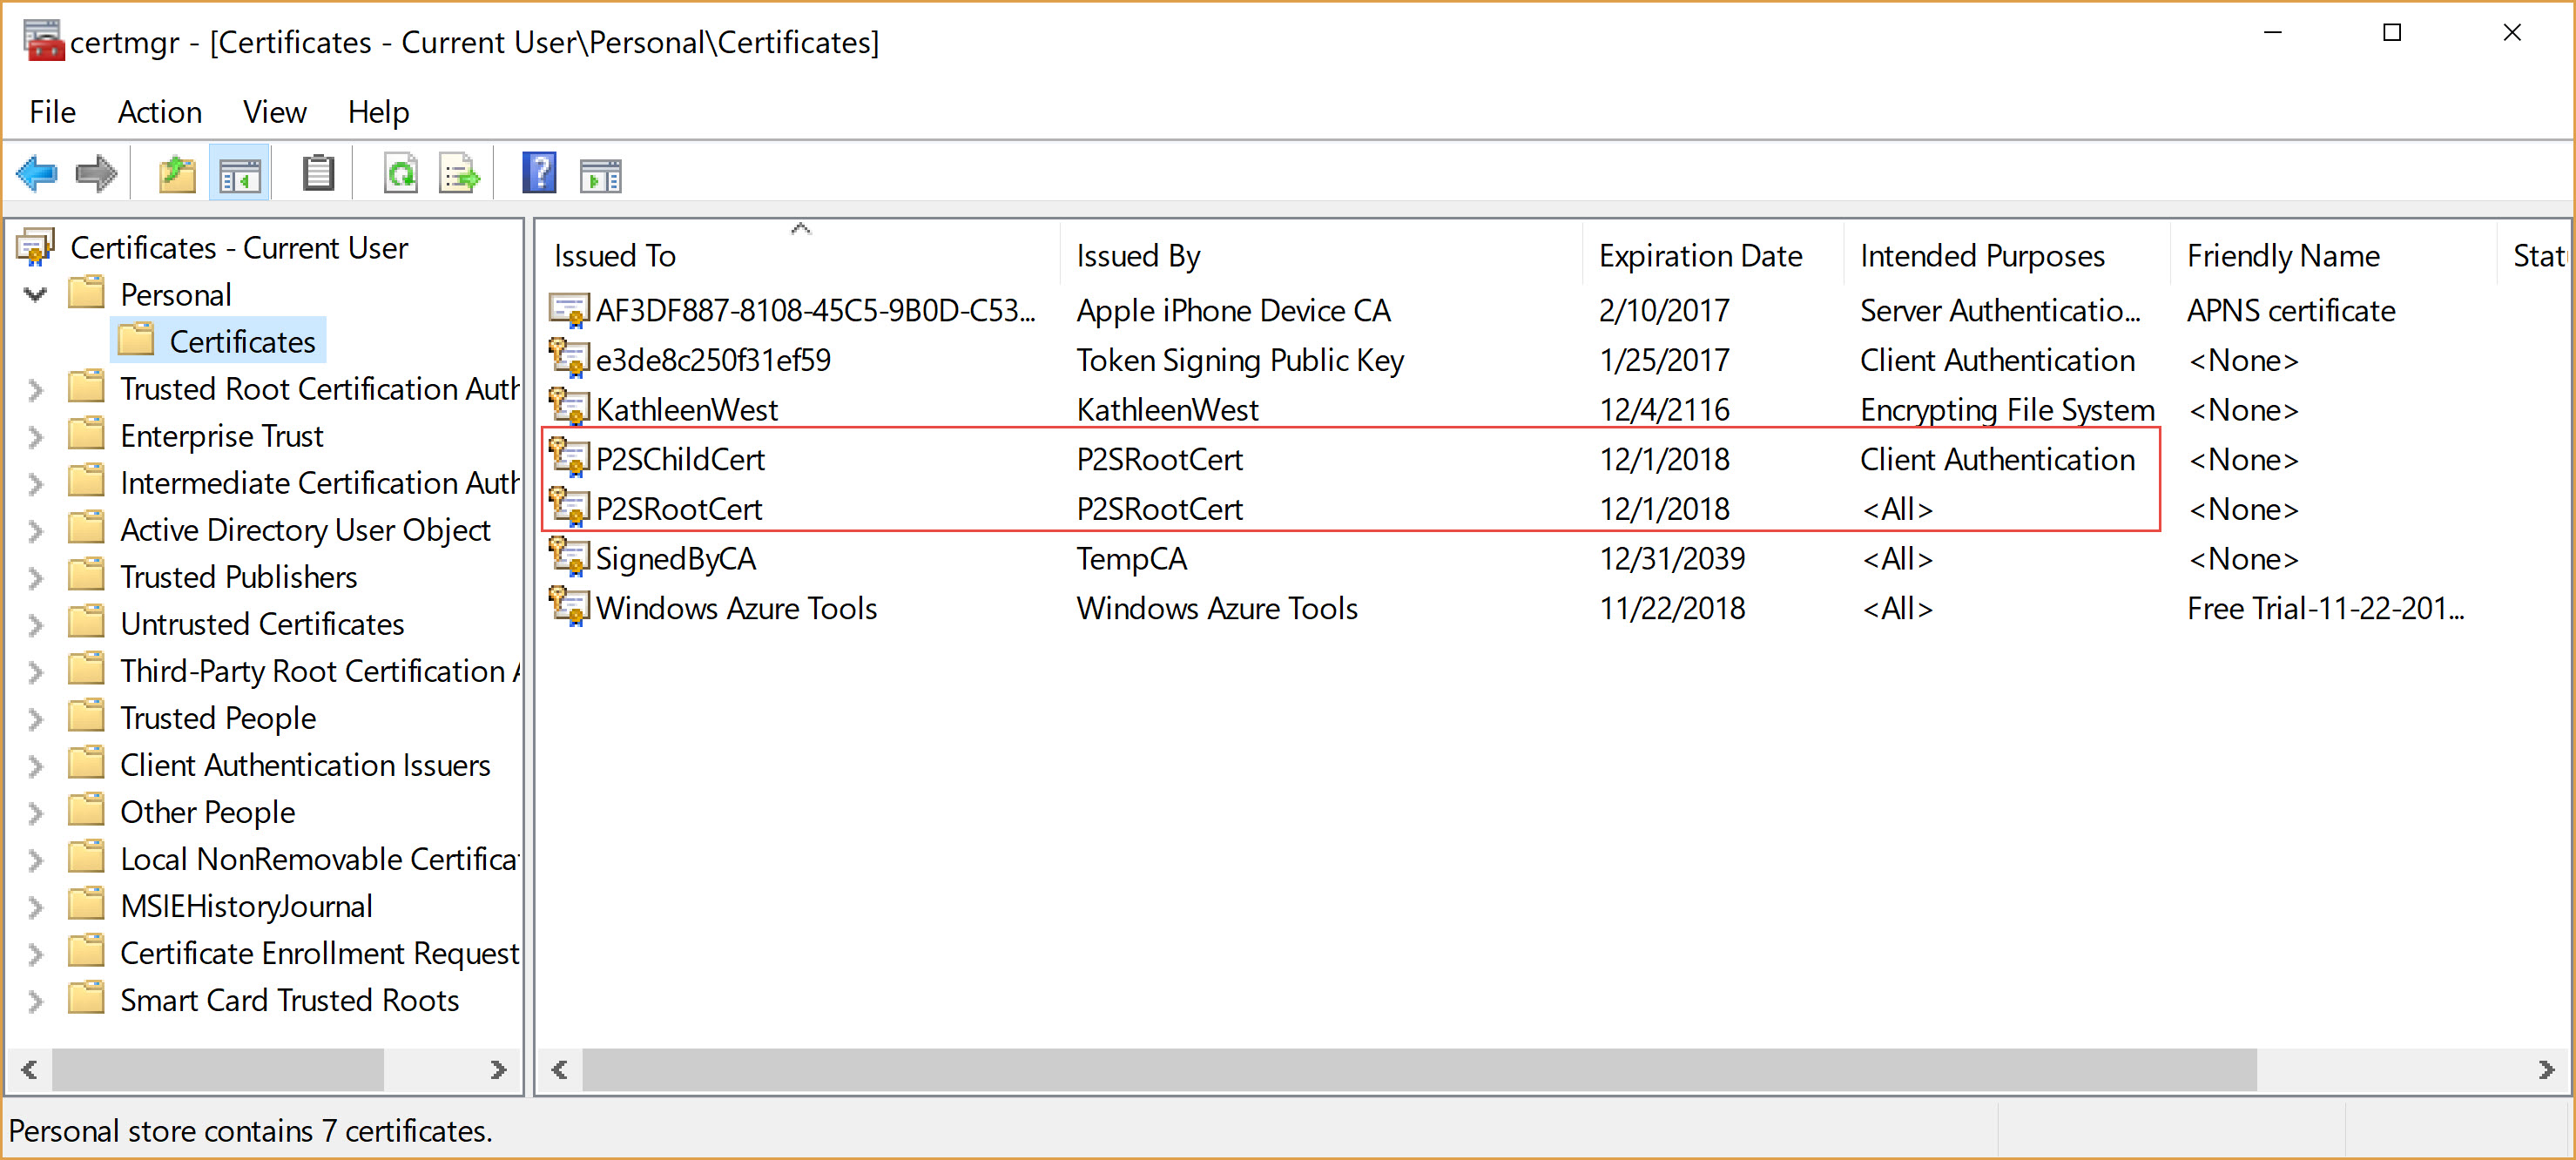Select Local NonRemovable Certificates tree item
The width and height of the screenshot is (2576, 1160).
coord(320,858)
